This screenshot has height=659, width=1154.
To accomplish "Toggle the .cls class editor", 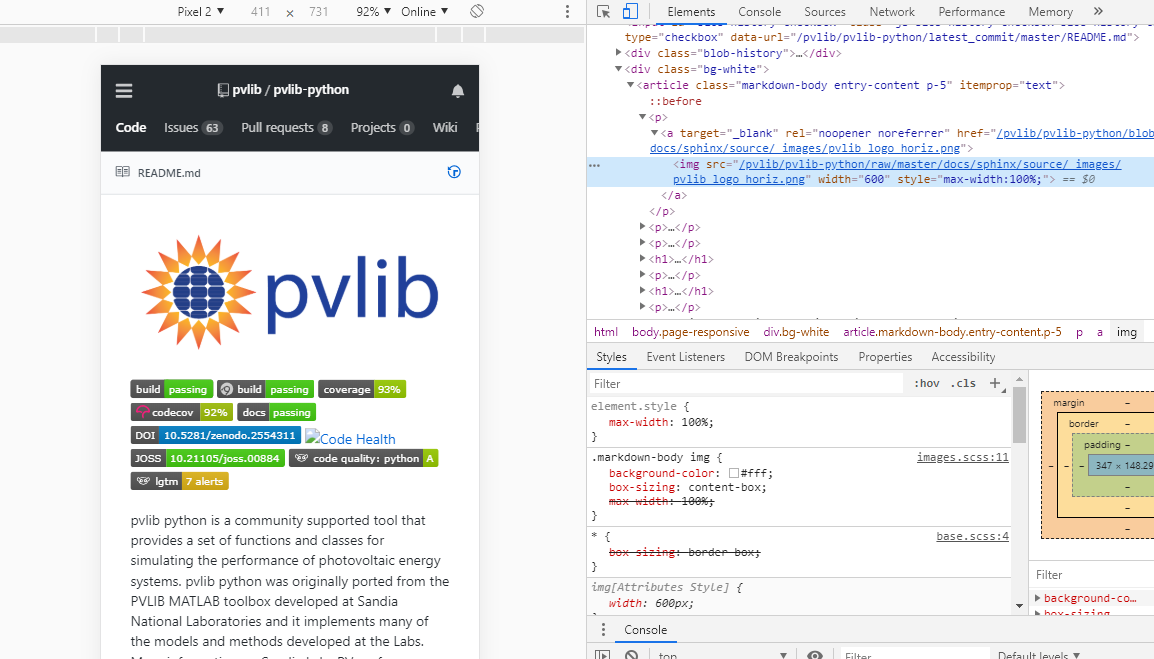I will coord(963,383).
